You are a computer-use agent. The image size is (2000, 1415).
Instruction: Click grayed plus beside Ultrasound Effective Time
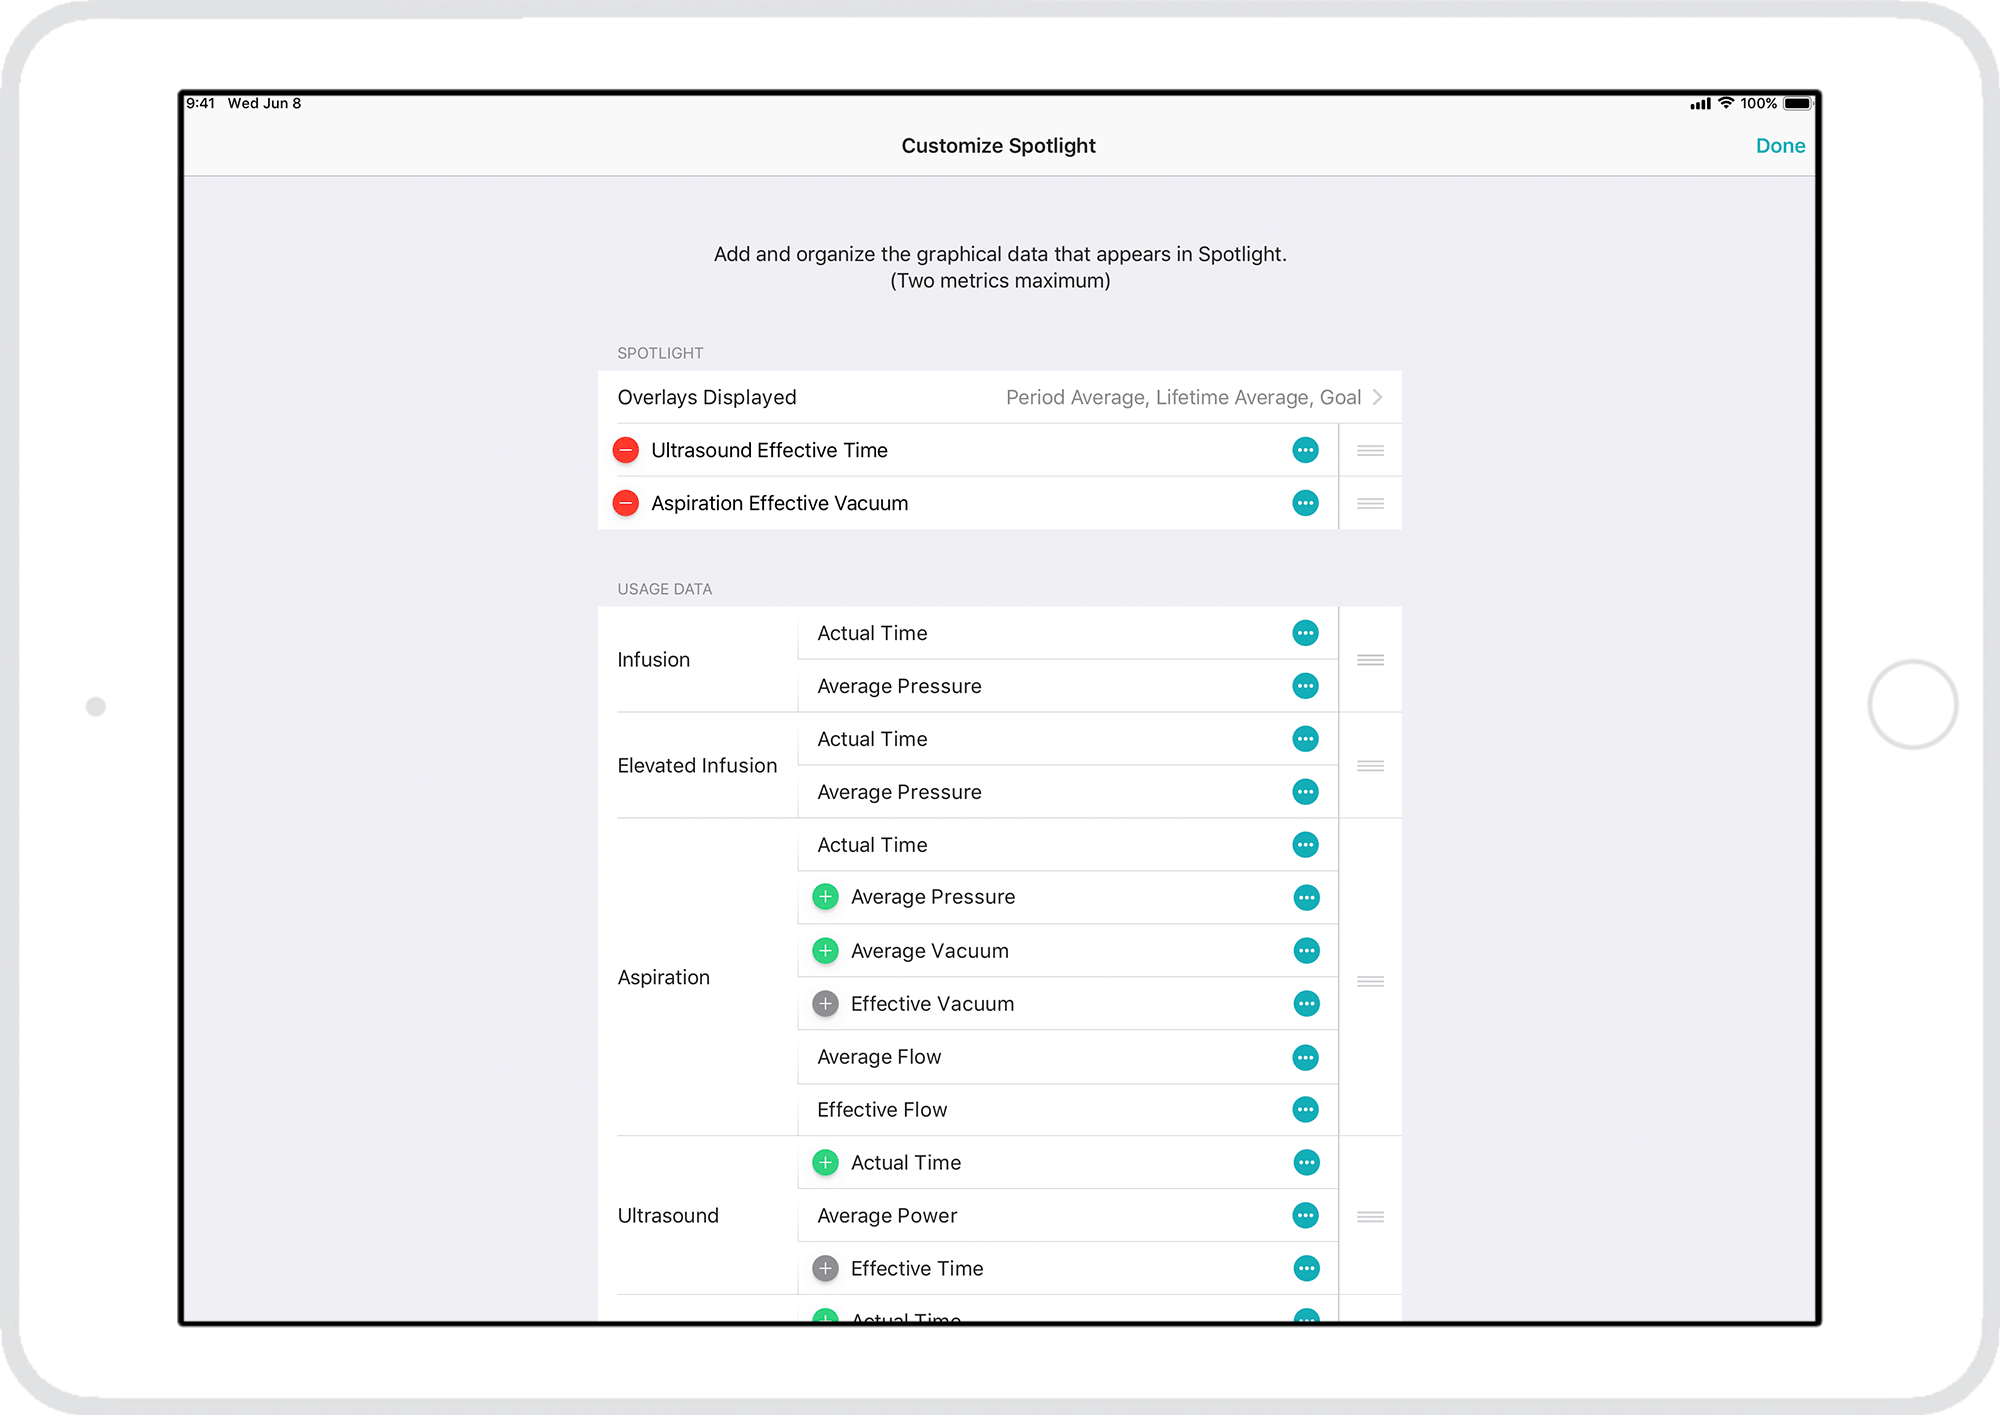coord(825,1269)
